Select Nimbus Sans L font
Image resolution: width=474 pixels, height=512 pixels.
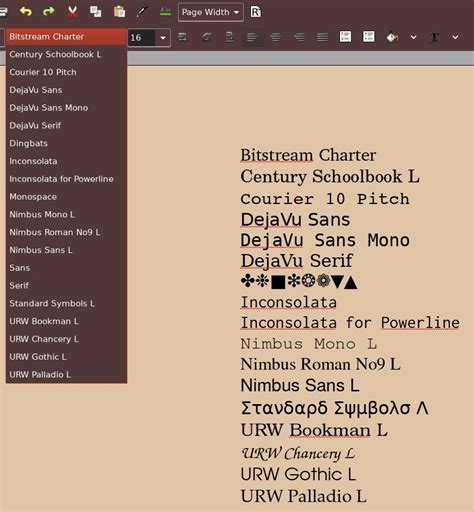(x=66, y=250)
